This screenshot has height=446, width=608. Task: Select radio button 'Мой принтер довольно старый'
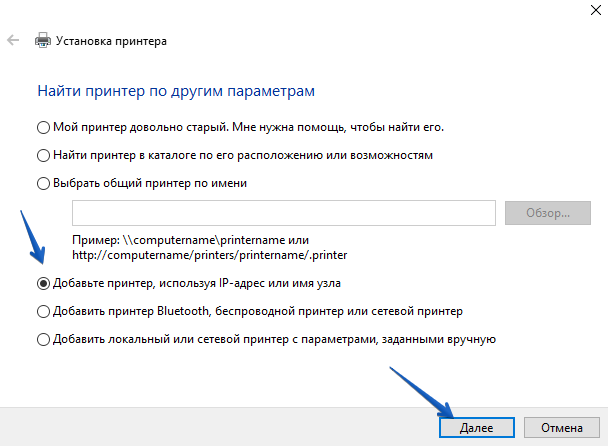tap(43, 127)
